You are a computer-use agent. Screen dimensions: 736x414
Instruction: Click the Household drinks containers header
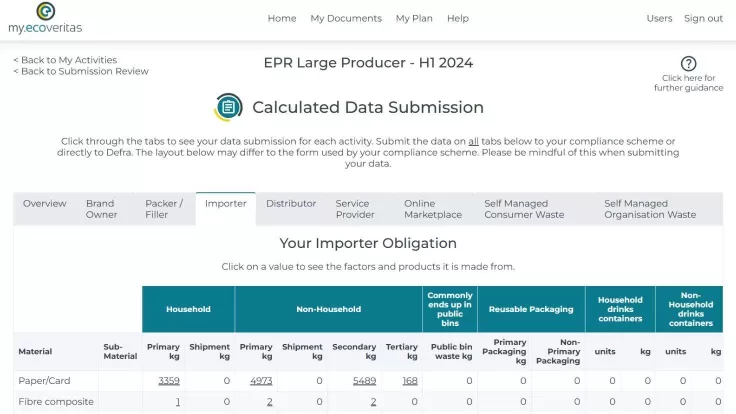click(x=620, y=309)
